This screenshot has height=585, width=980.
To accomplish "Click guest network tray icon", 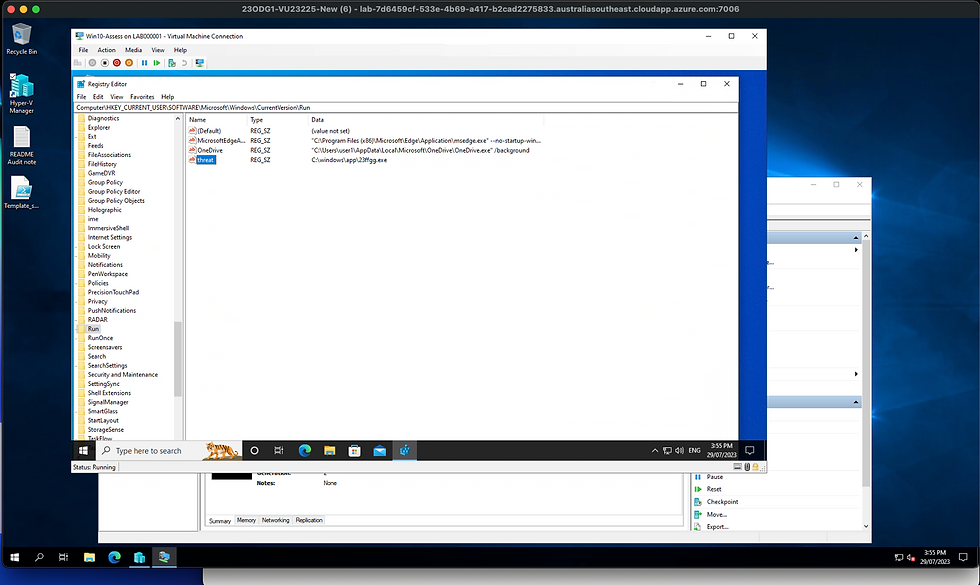I will tap(668, 451).
